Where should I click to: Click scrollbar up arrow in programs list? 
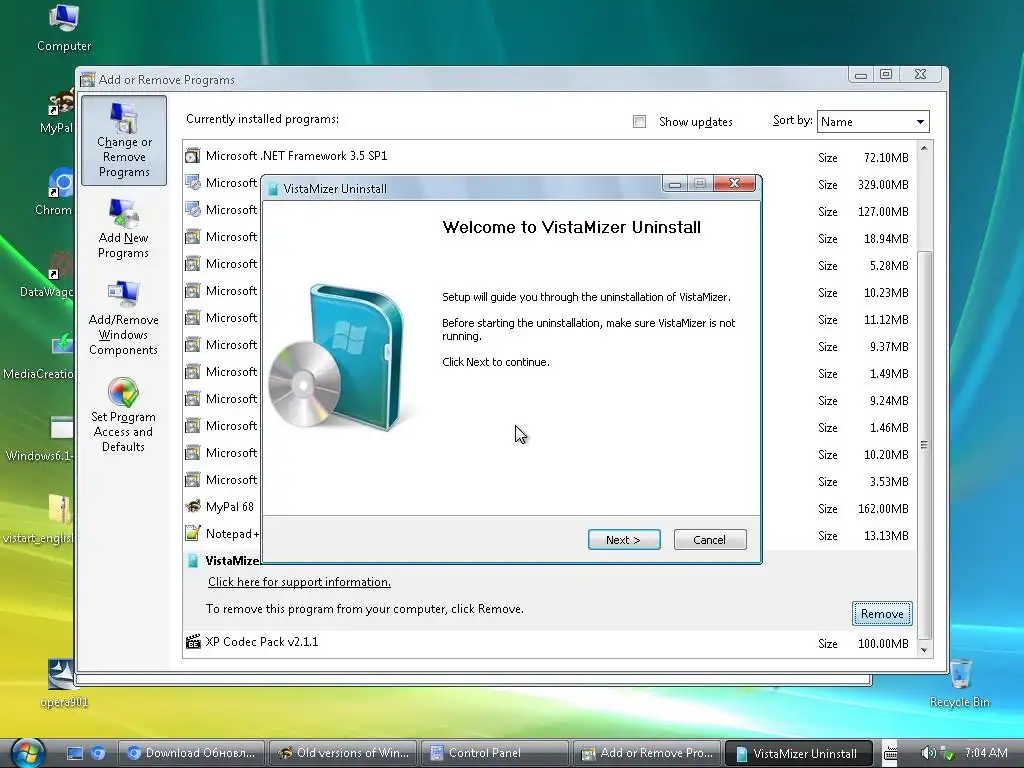(x=924, y=149)
